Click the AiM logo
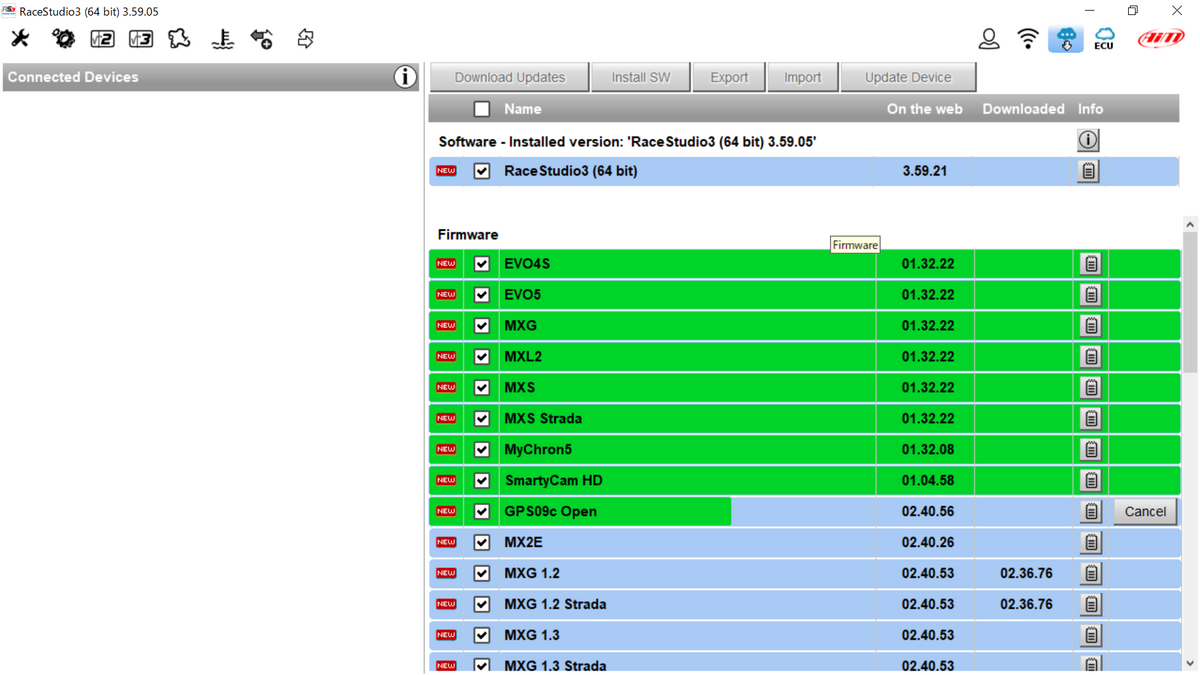1200x675 pixels. (x=1161, y=39)
